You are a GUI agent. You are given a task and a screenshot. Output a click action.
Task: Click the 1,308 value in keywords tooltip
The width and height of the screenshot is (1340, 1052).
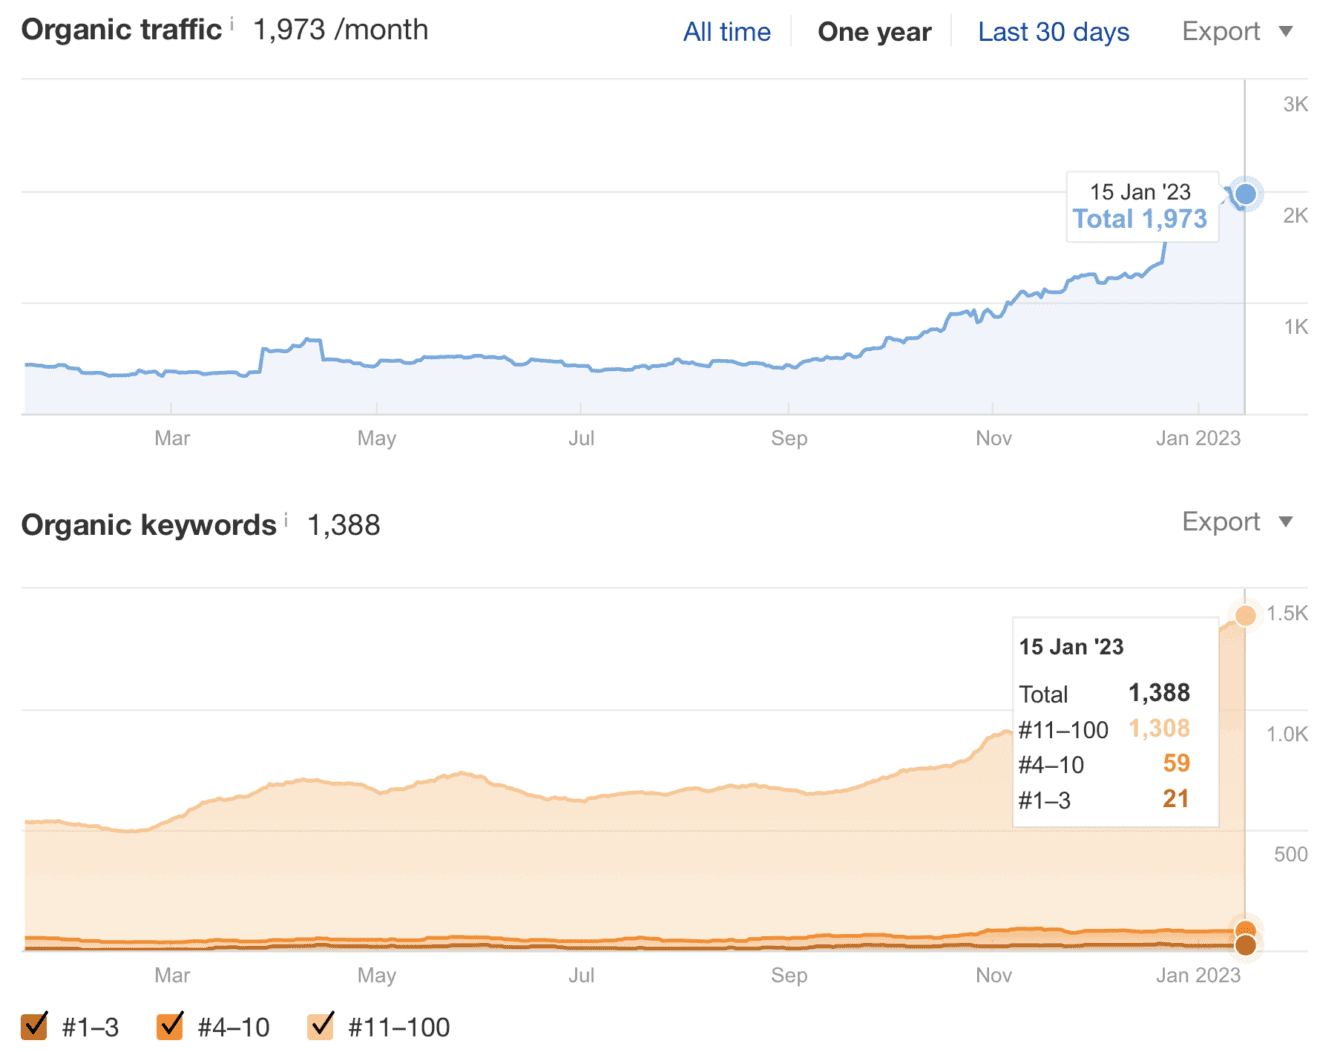(1160, 729)
